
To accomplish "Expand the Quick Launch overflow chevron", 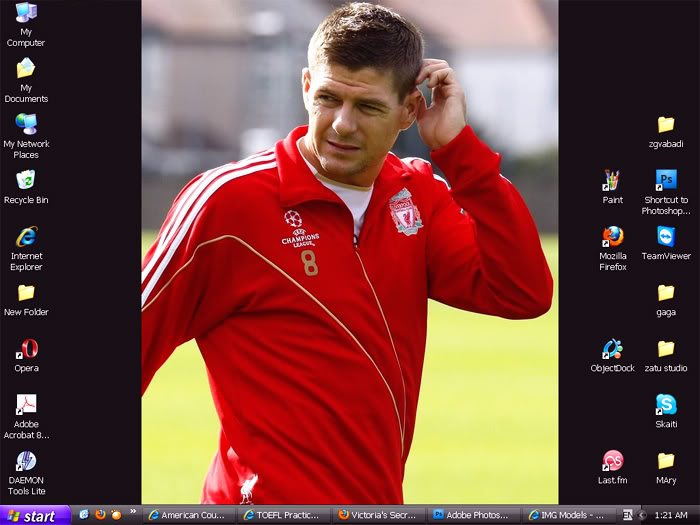I will coord(133,514).
